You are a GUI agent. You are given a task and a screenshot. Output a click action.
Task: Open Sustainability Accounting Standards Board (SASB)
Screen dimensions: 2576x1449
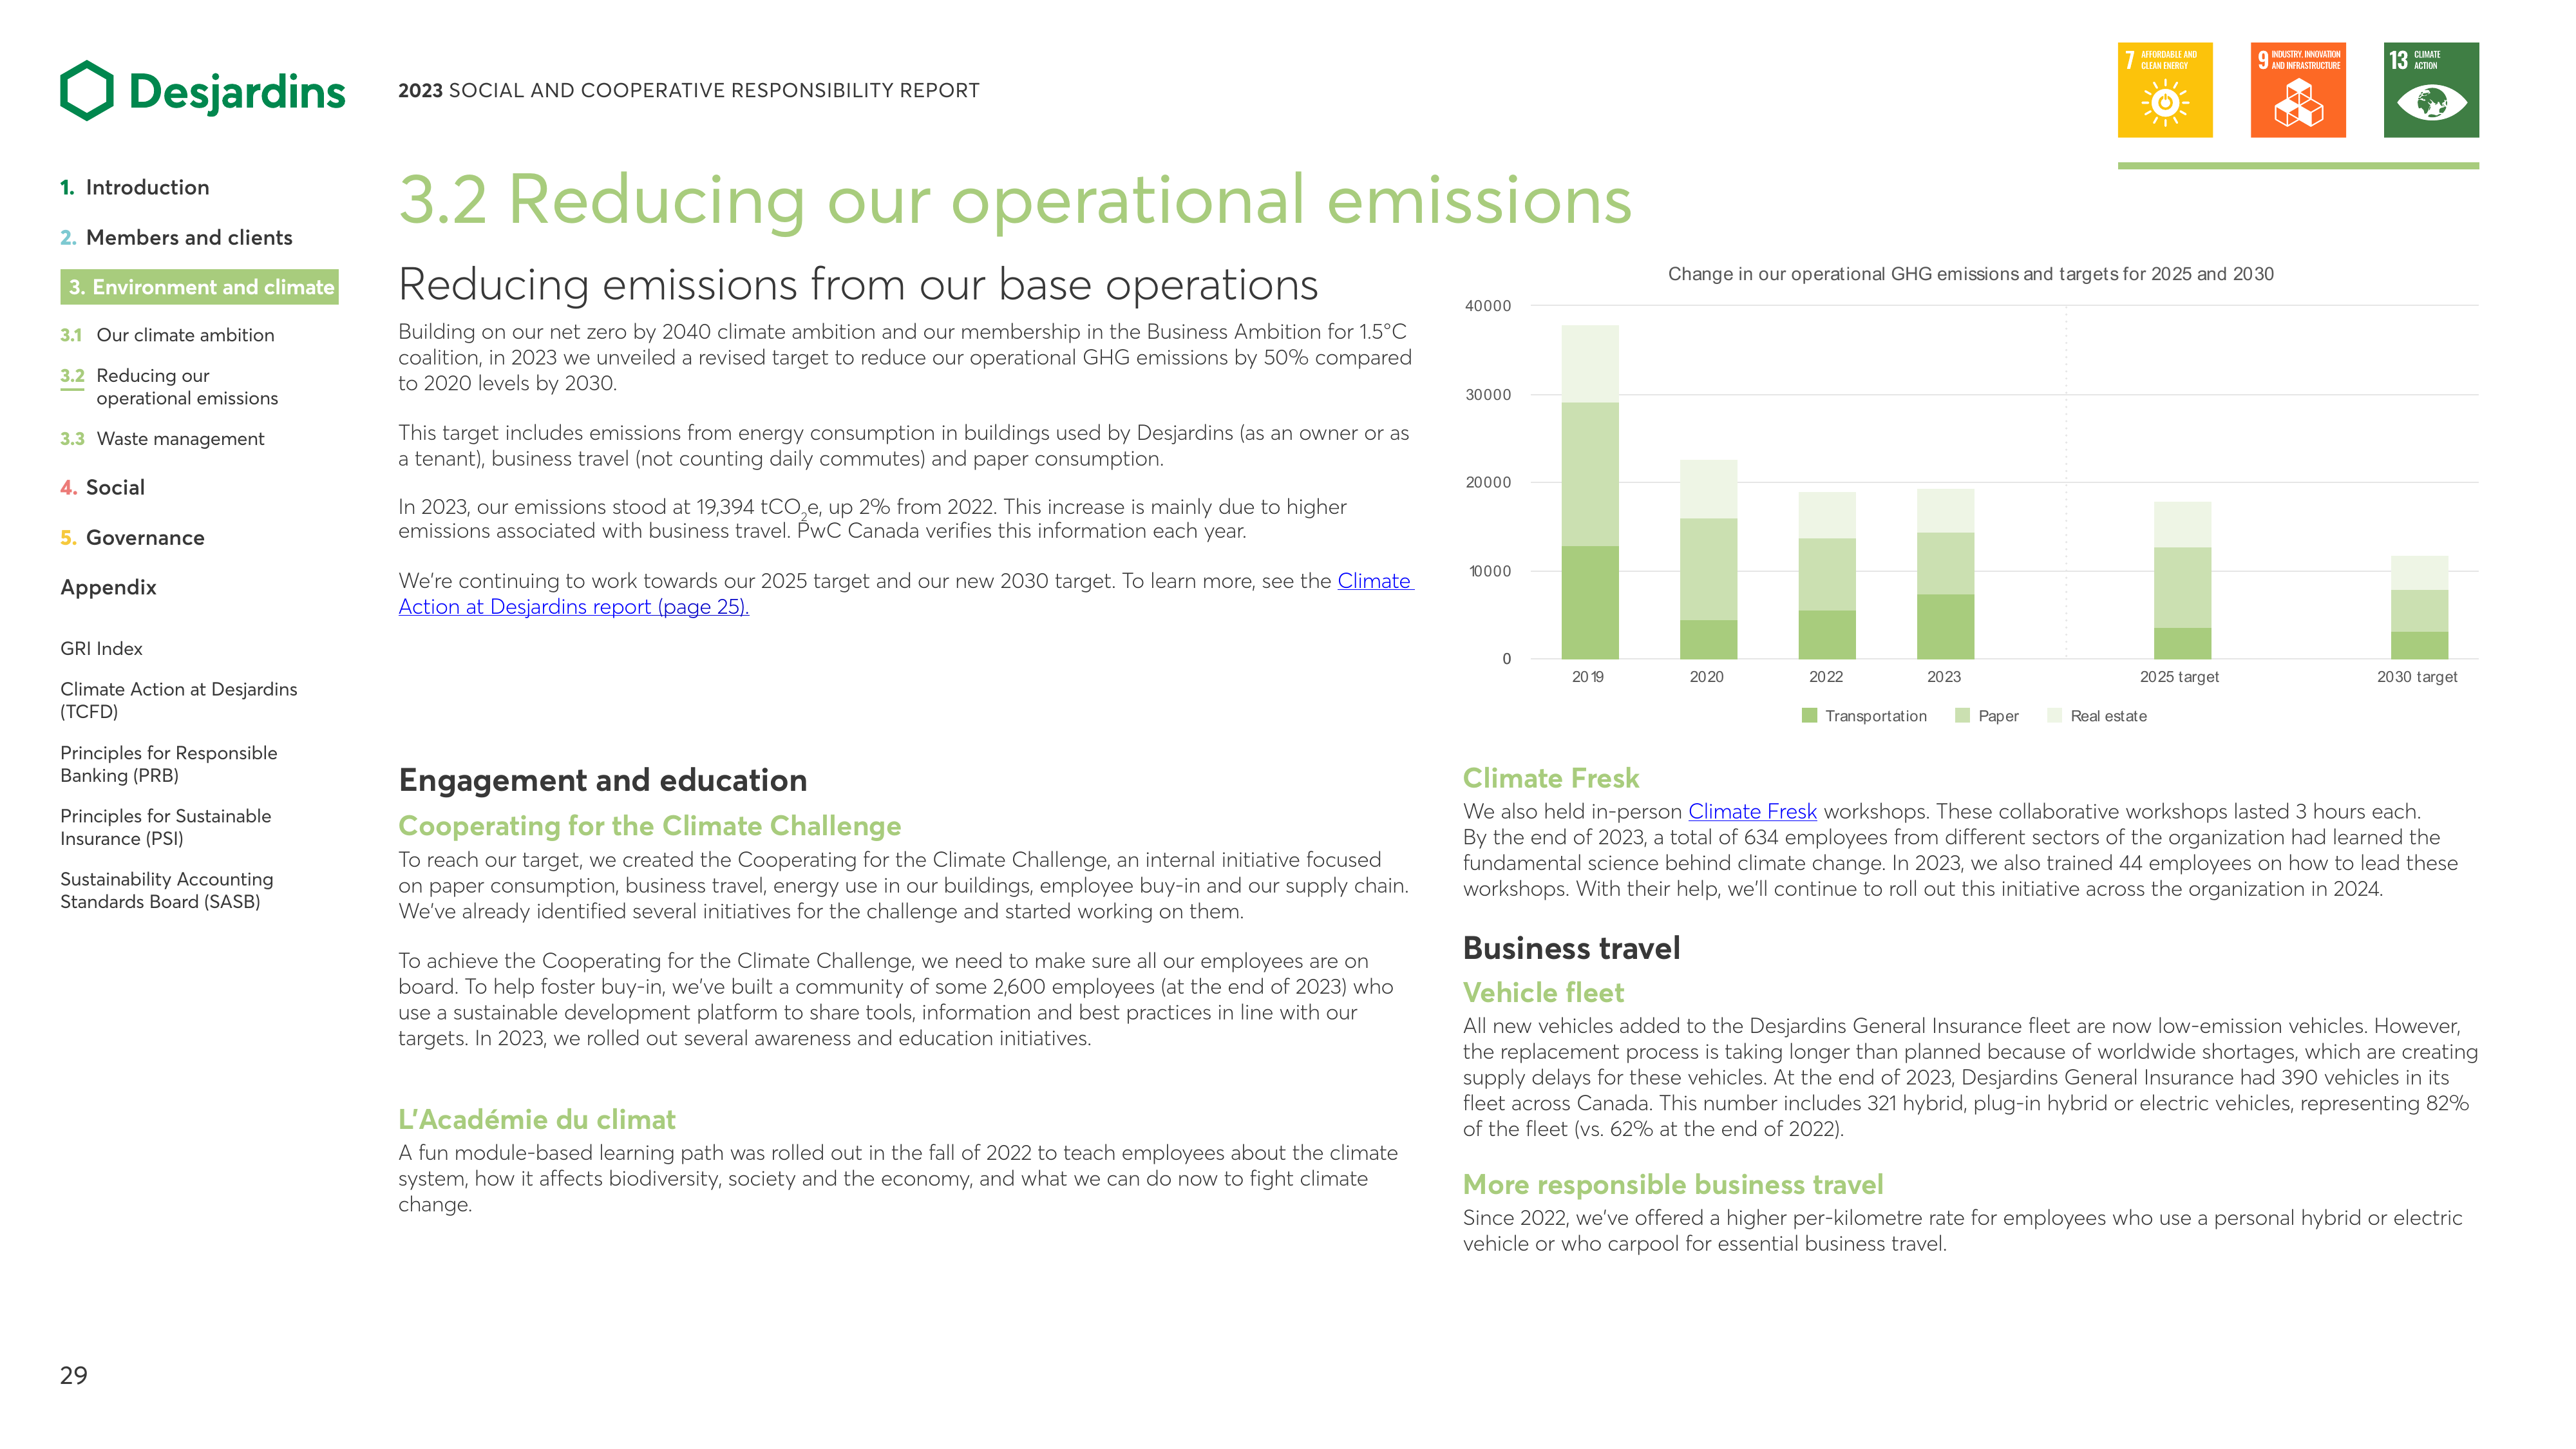click(167, 890)
